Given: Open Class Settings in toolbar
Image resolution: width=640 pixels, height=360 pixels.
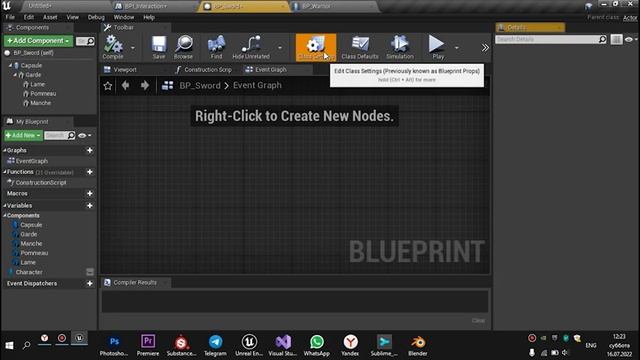Looking at the screenshot, I should point(316,47).
